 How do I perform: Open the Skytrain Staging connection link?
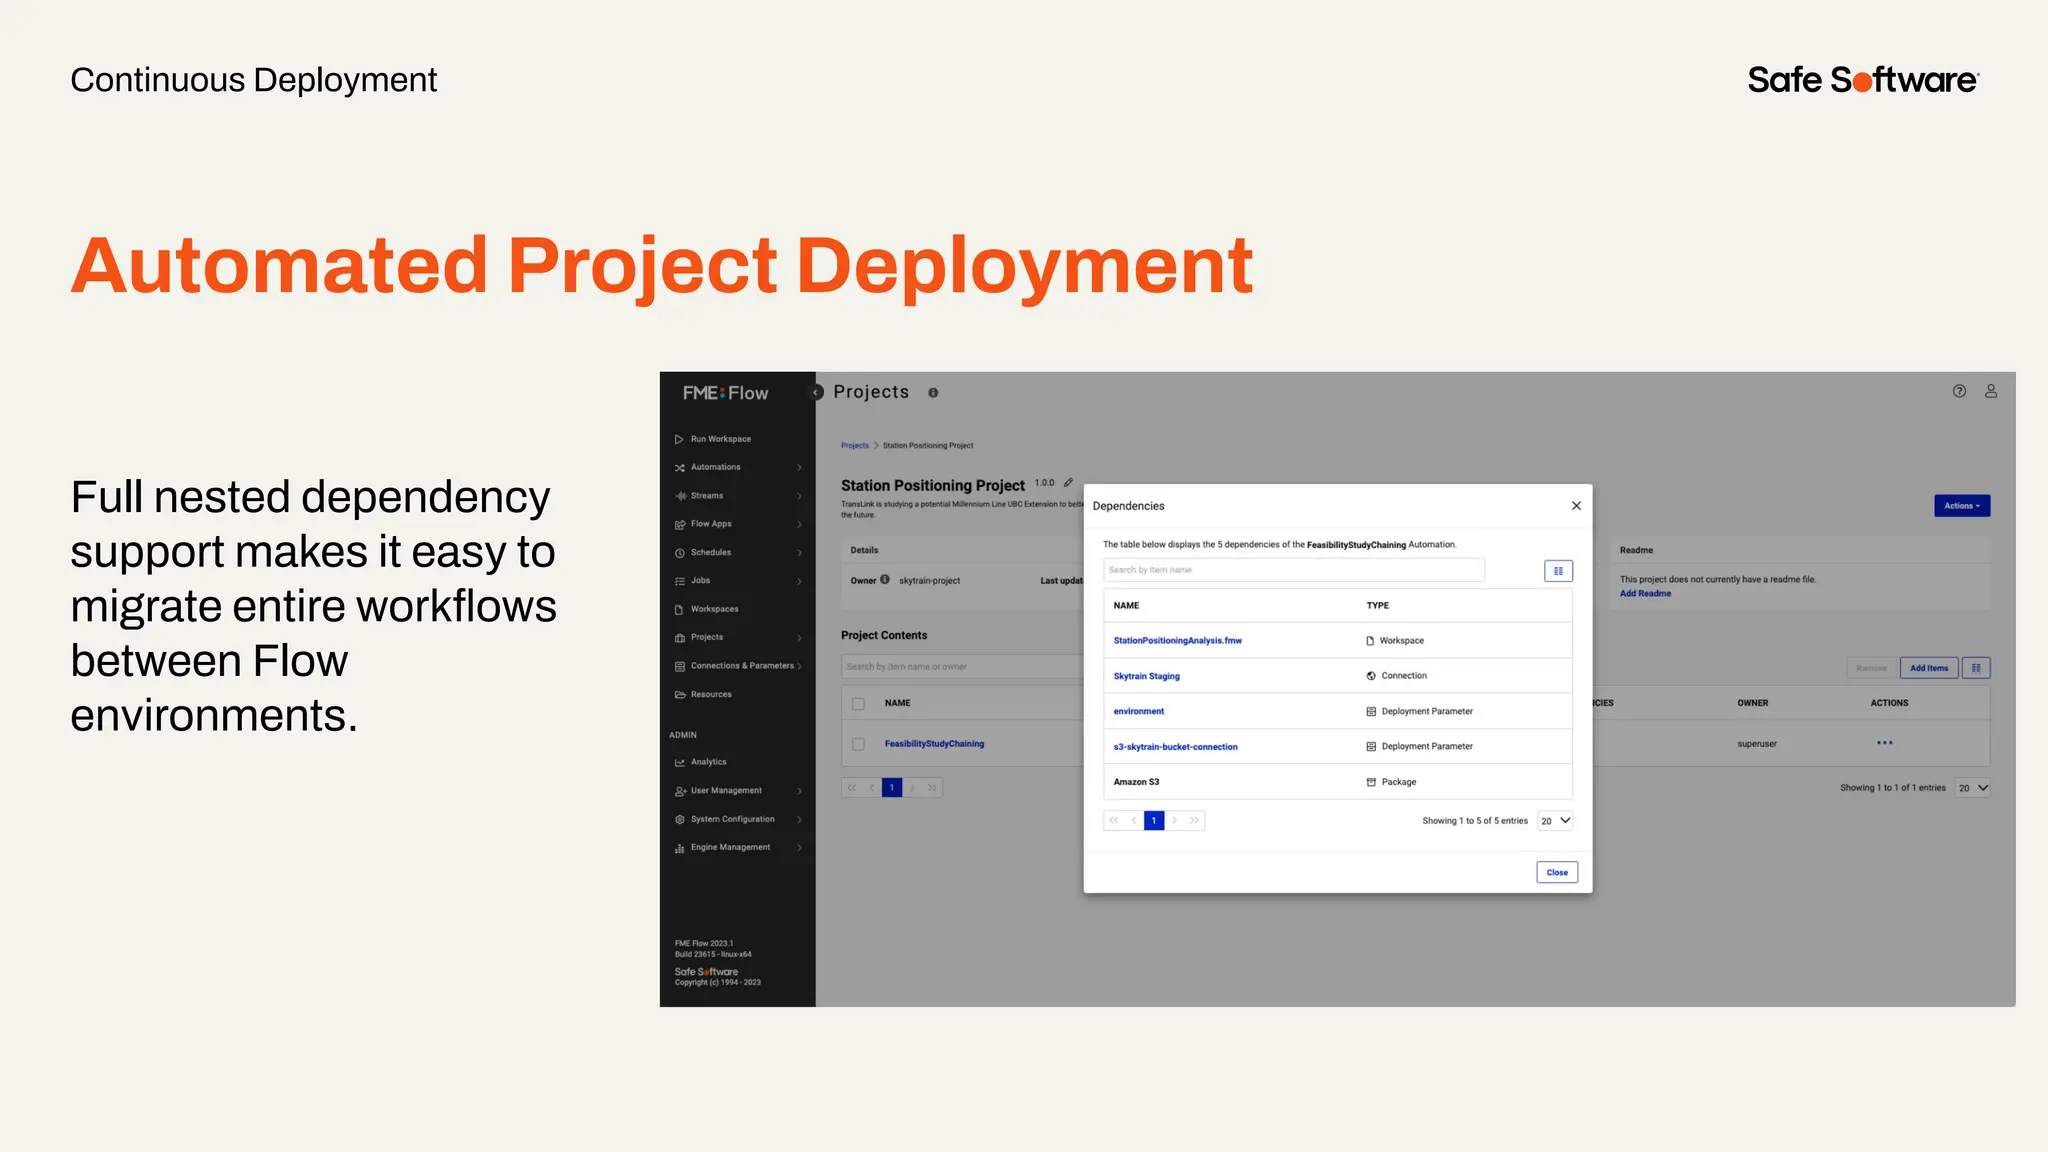pyautogui.click(x=1146, y=677)
